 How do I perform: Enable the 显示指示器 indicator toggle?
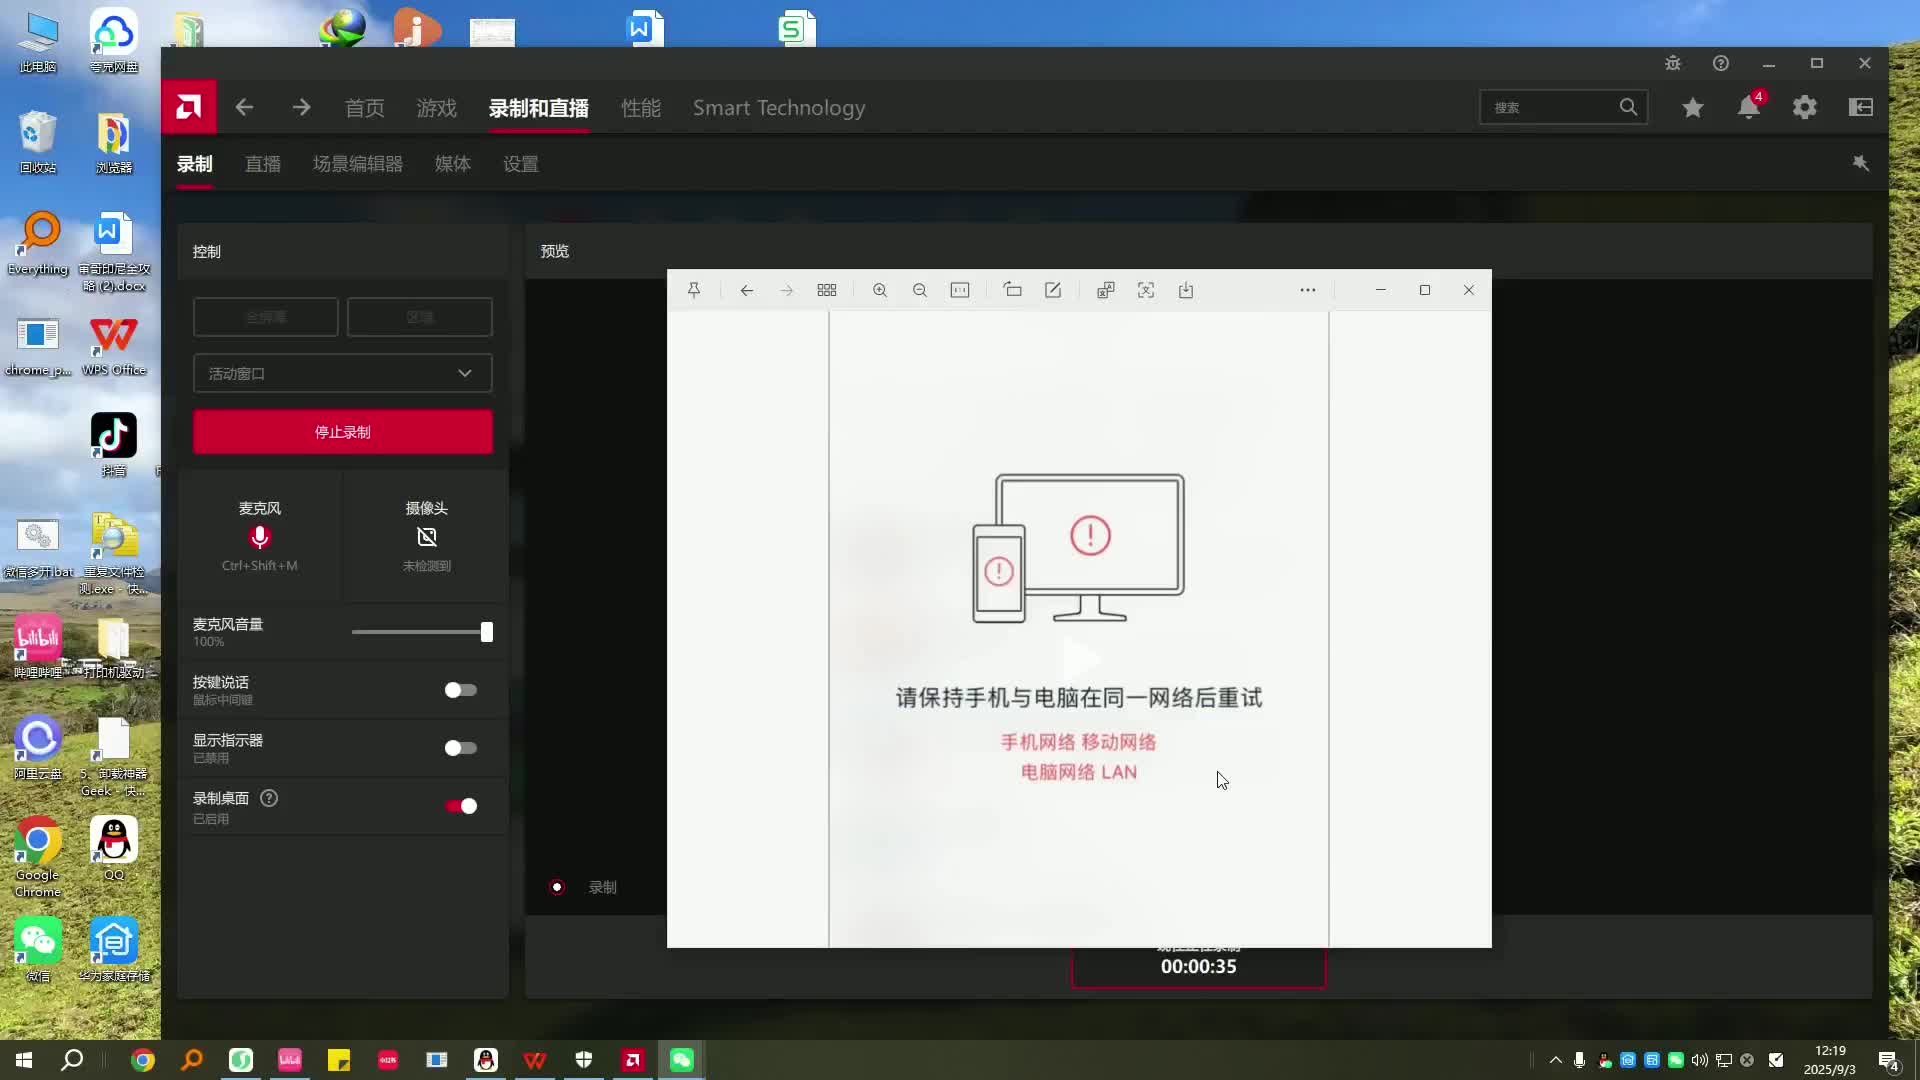pyautogui.click(x=459, y=748)
